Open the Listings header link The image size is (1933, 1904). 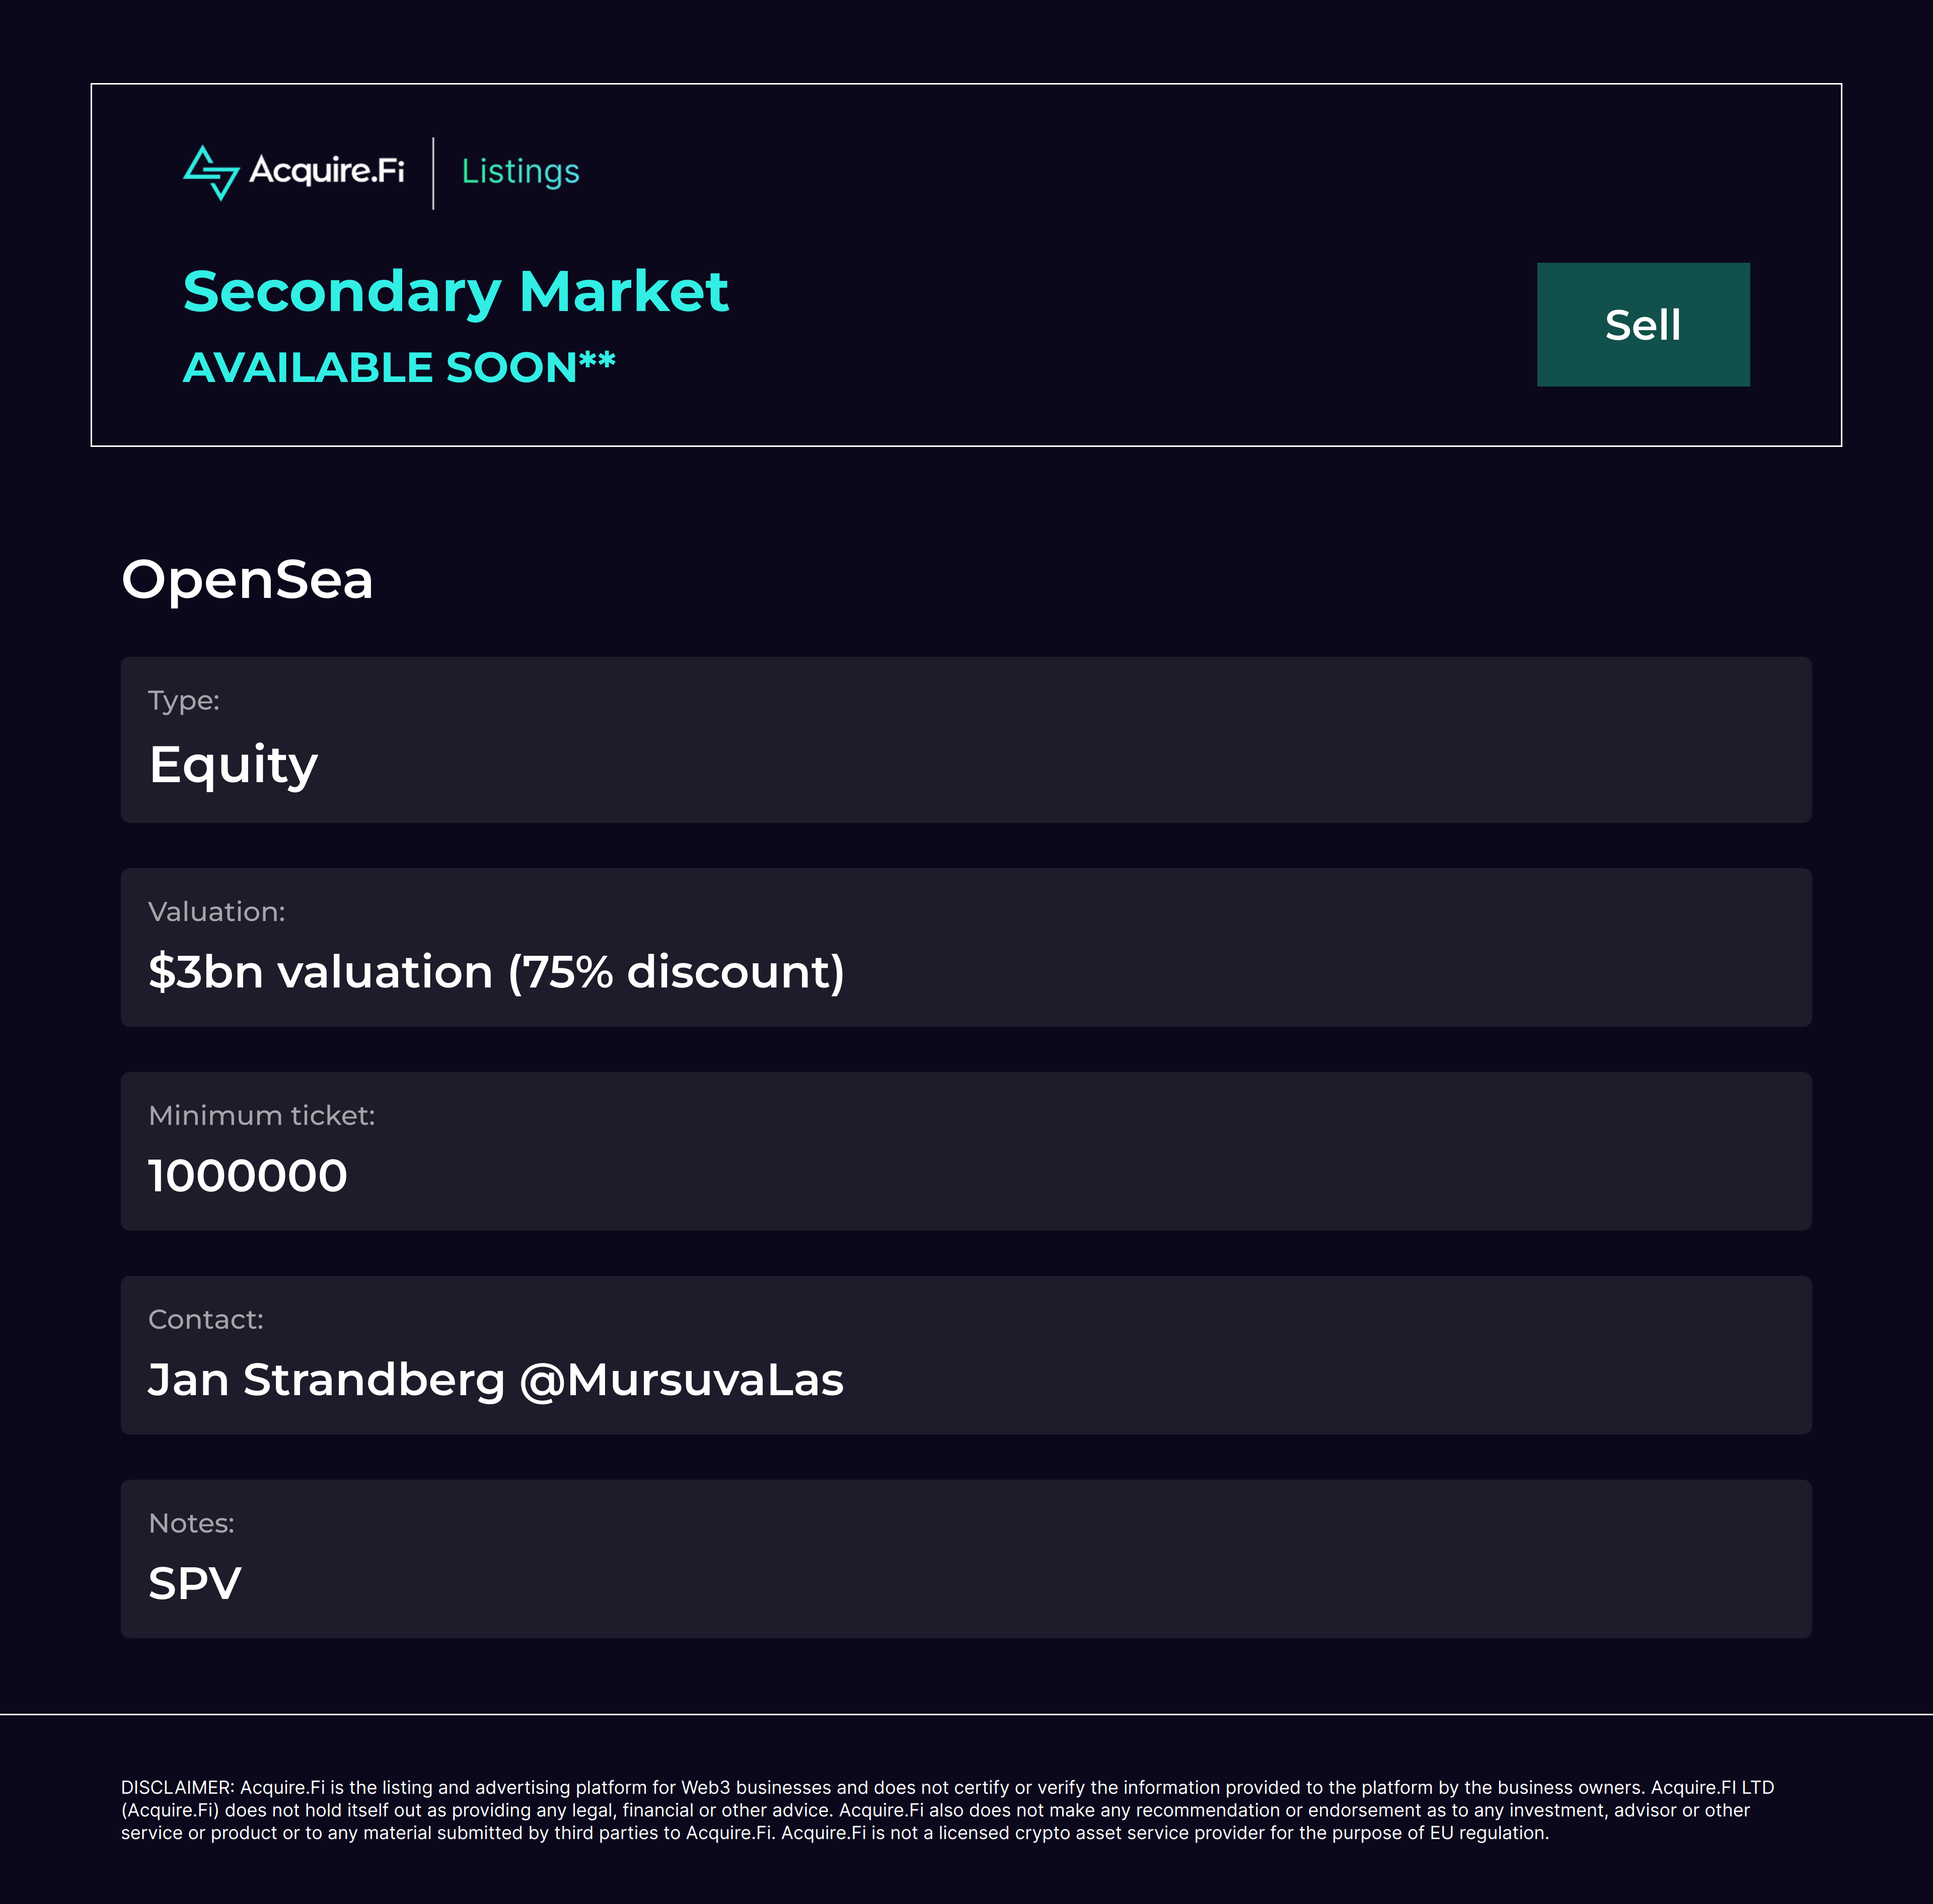coord(520,171)
